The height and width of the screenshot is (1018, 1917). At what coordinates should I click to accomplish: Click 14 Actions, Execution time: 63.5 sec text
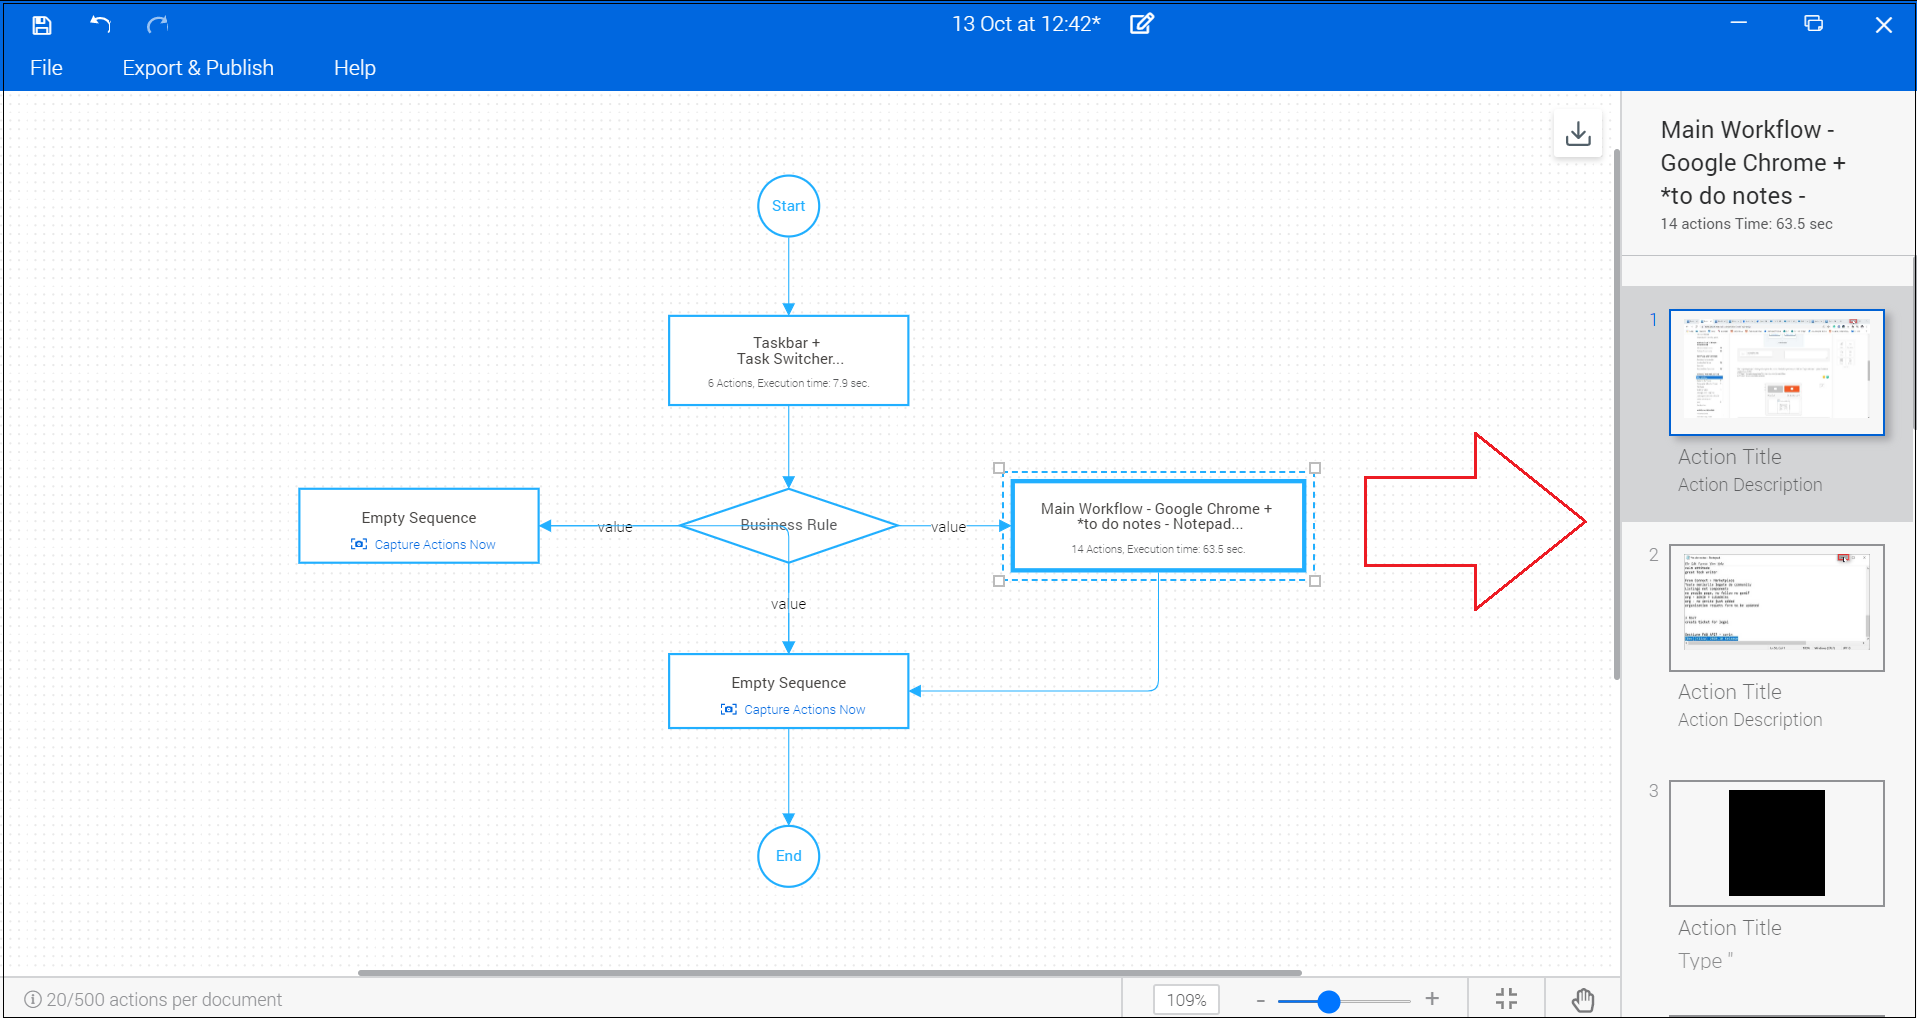pyautogui.click(x=1158, y=549)
